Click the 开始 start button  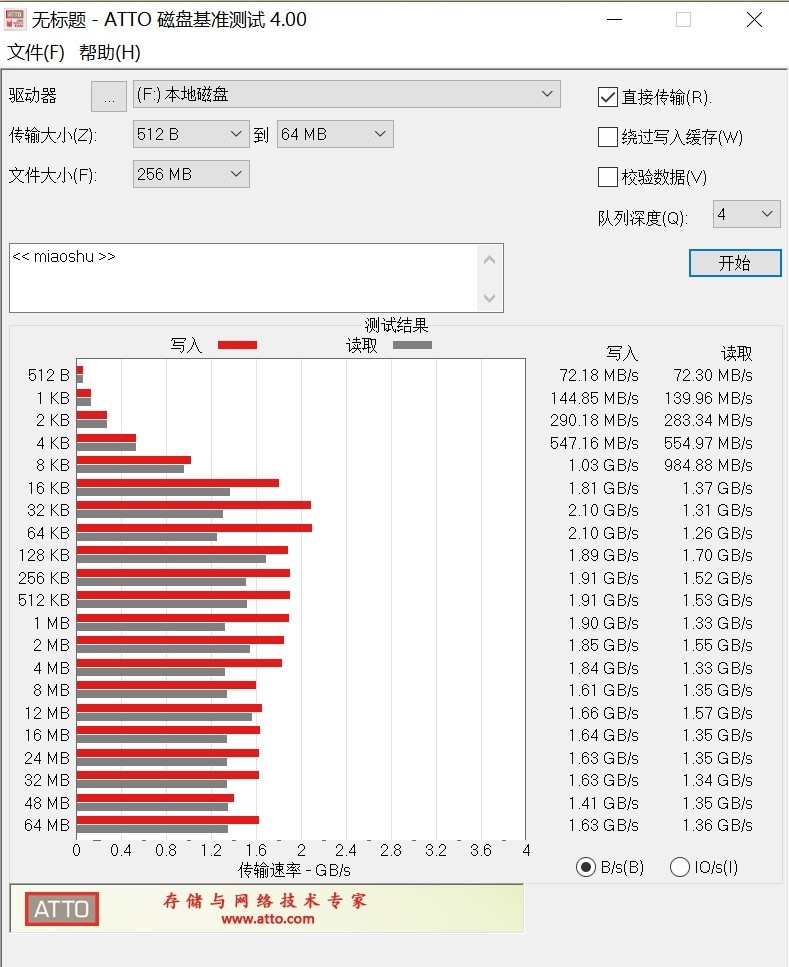pos(735,263)
